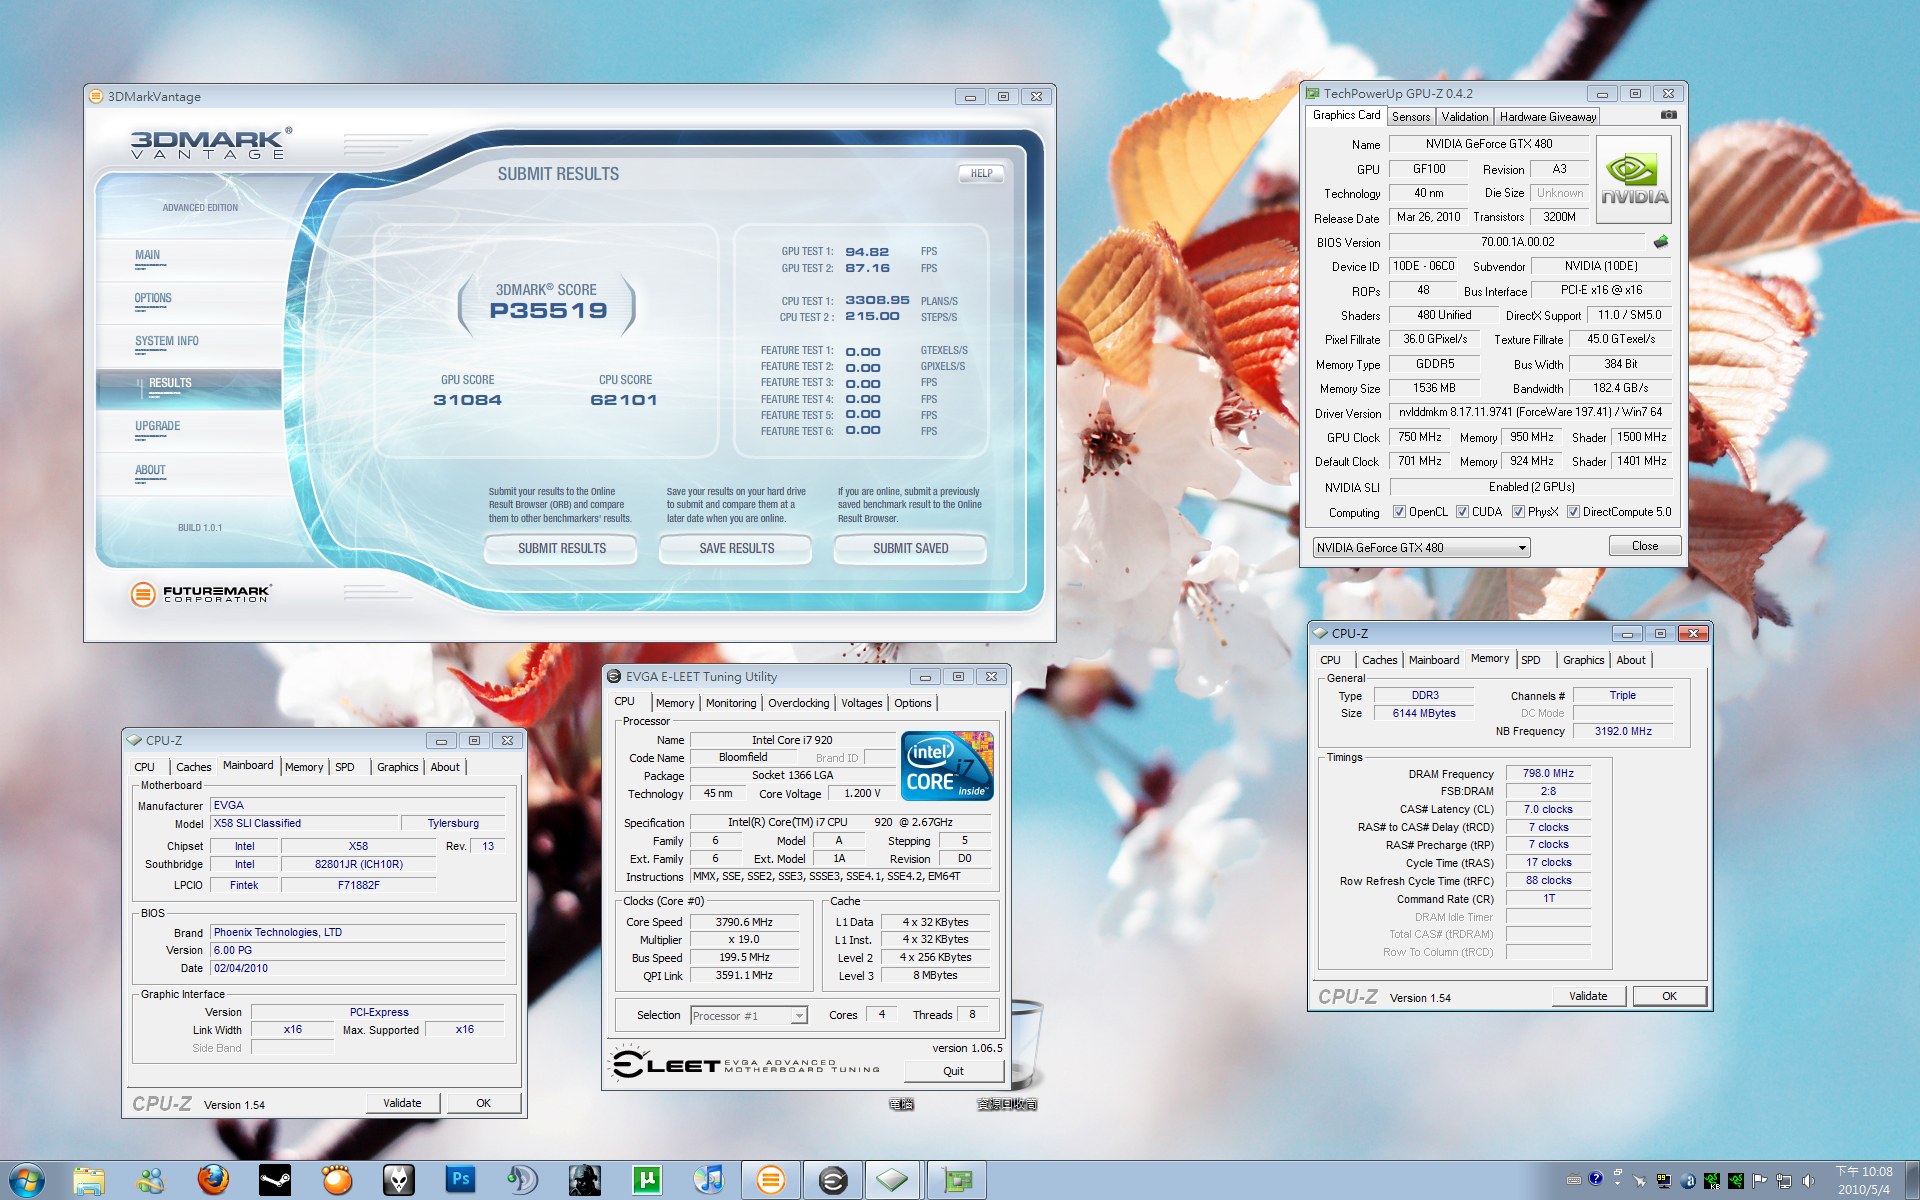Toggle the PhysX checkbox in GPU-Z
The width and height of the screenshot is (1920, 1200).
(1518, 512)
